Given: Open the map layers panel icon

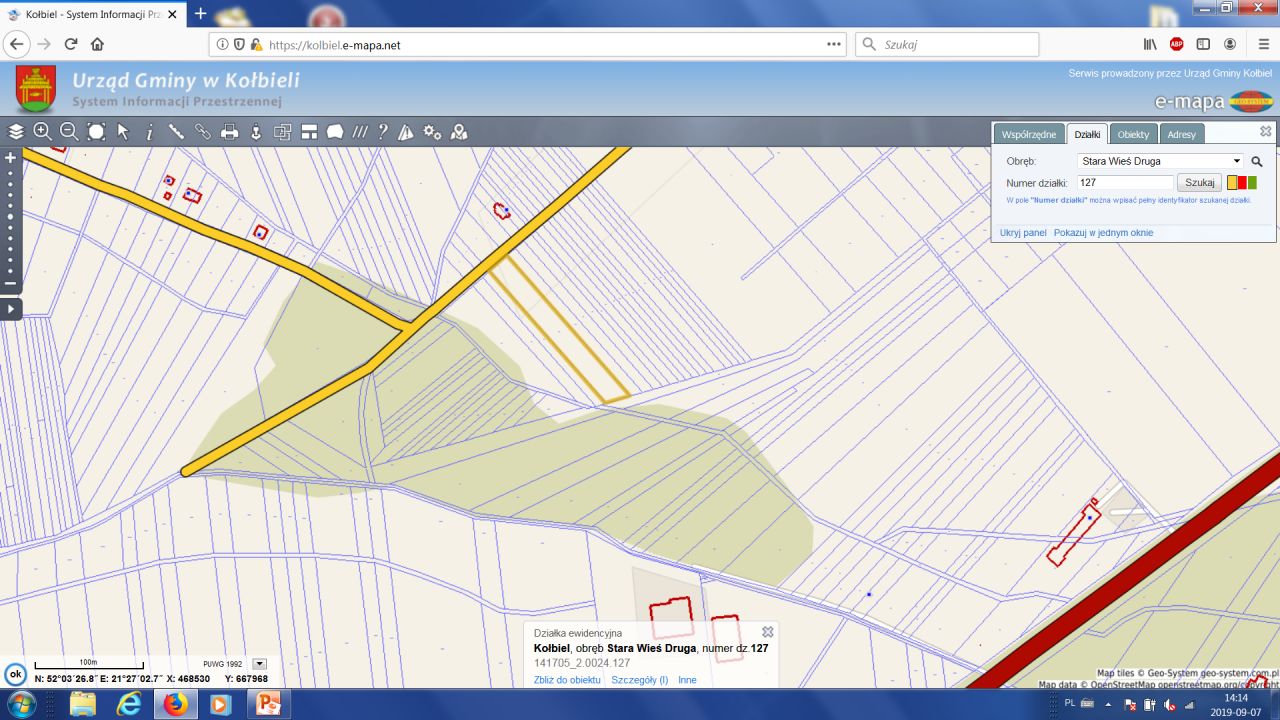Looking at the screenshot, I should point(16,132).
